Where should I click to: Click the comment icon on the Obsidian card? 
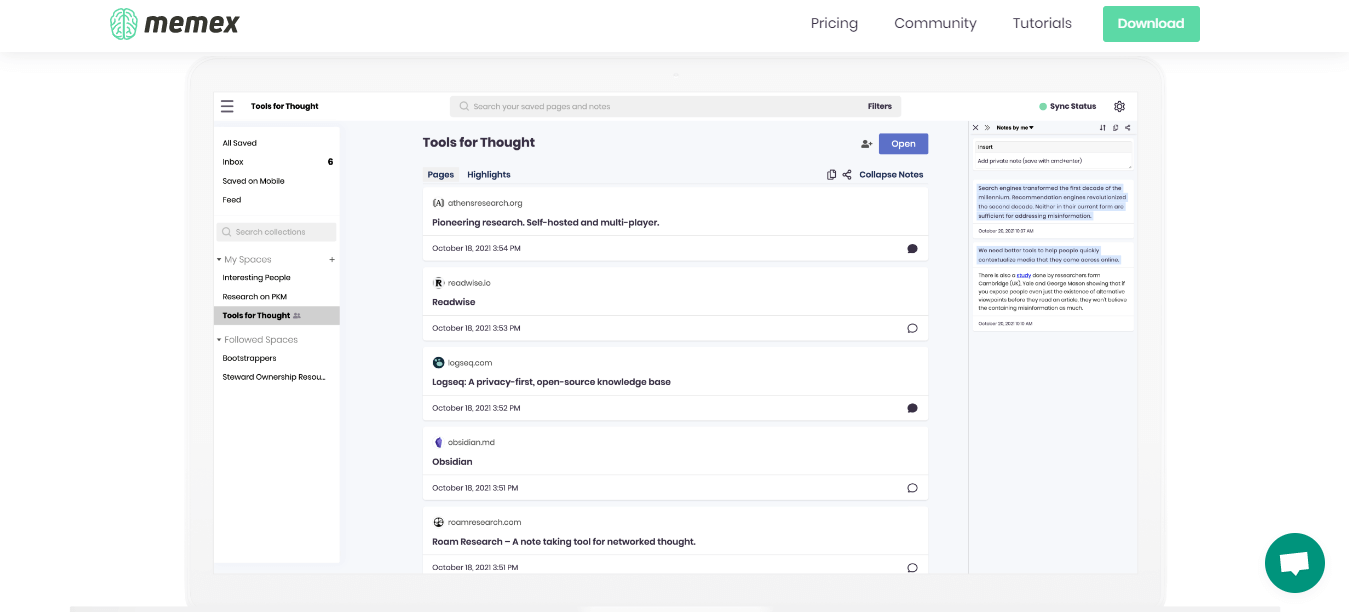tap(912, 488)
